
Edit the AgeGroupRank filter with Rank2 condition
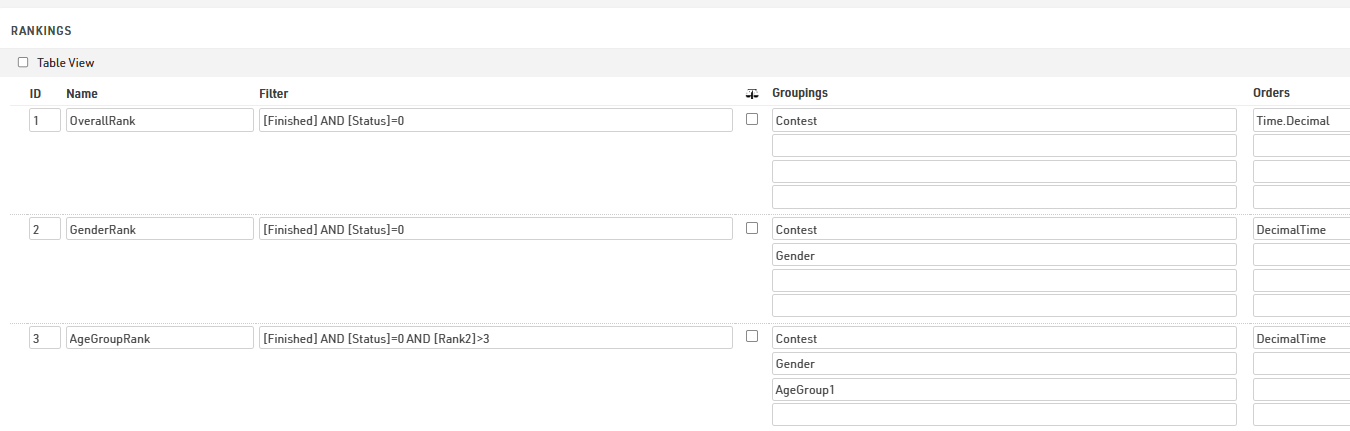495,338
